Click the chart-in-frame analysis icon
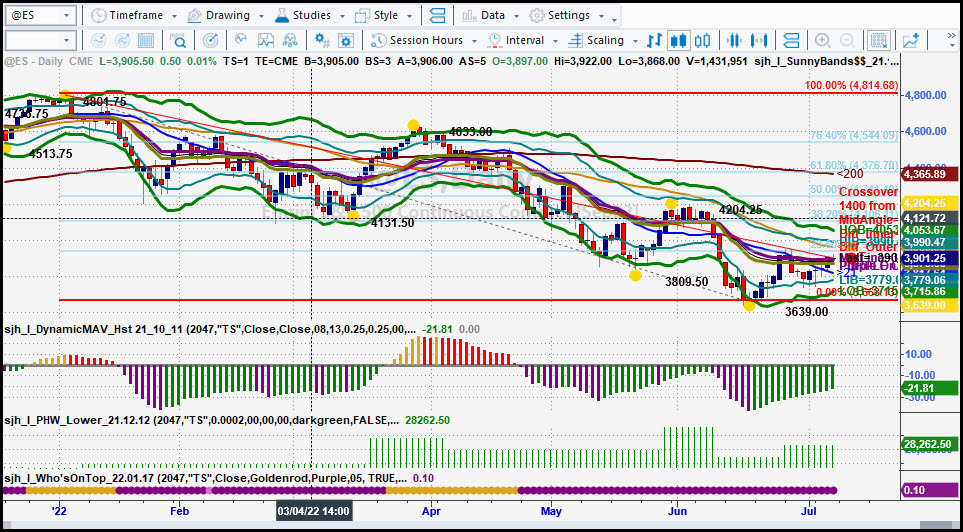963x532 pixels. click(265, 41)
